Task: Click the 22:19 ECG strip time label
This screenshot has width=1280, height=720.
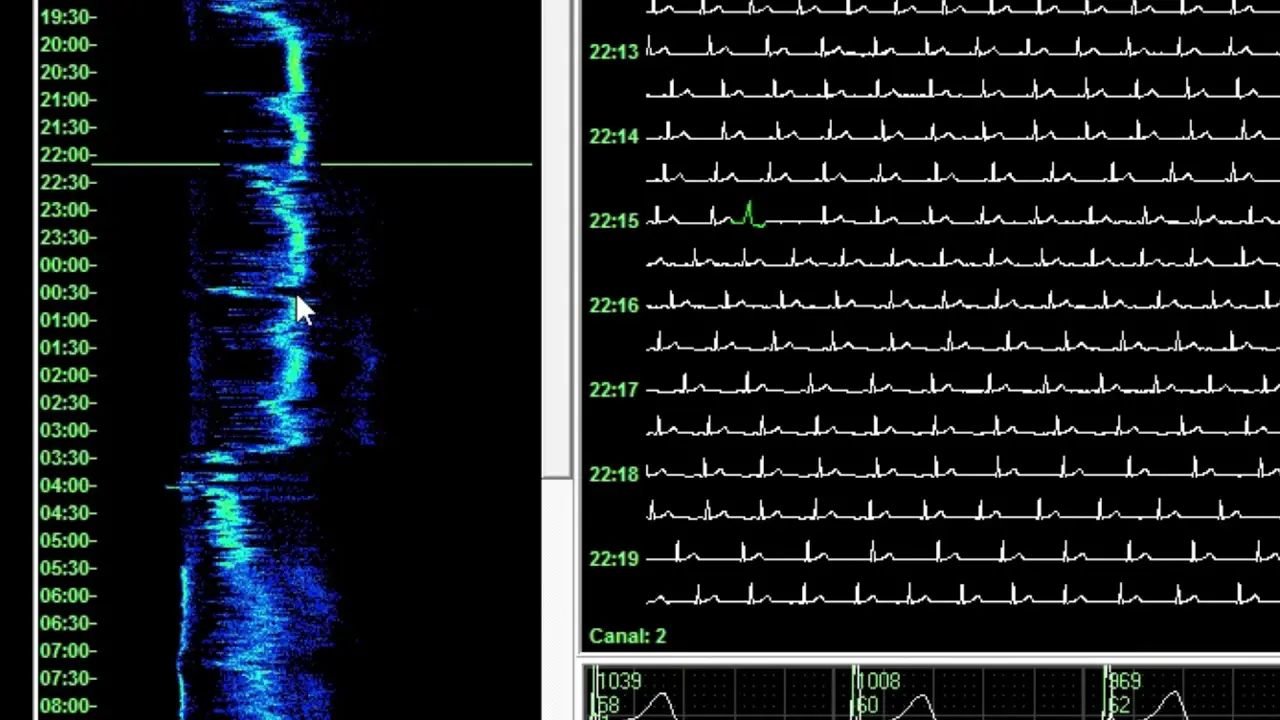Action: (x=613, y=559)
